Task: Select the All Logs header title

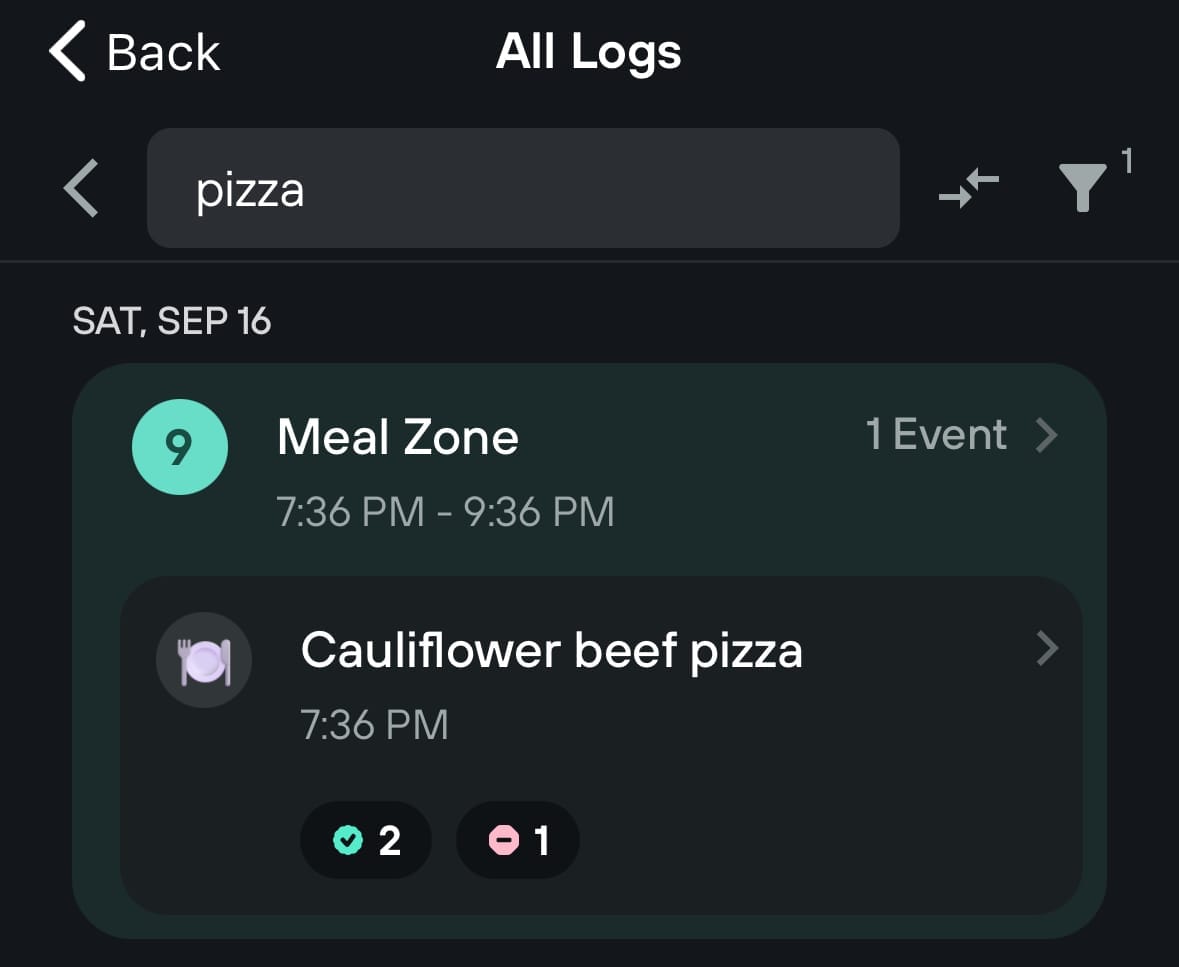Action: (x=588, y=52)
